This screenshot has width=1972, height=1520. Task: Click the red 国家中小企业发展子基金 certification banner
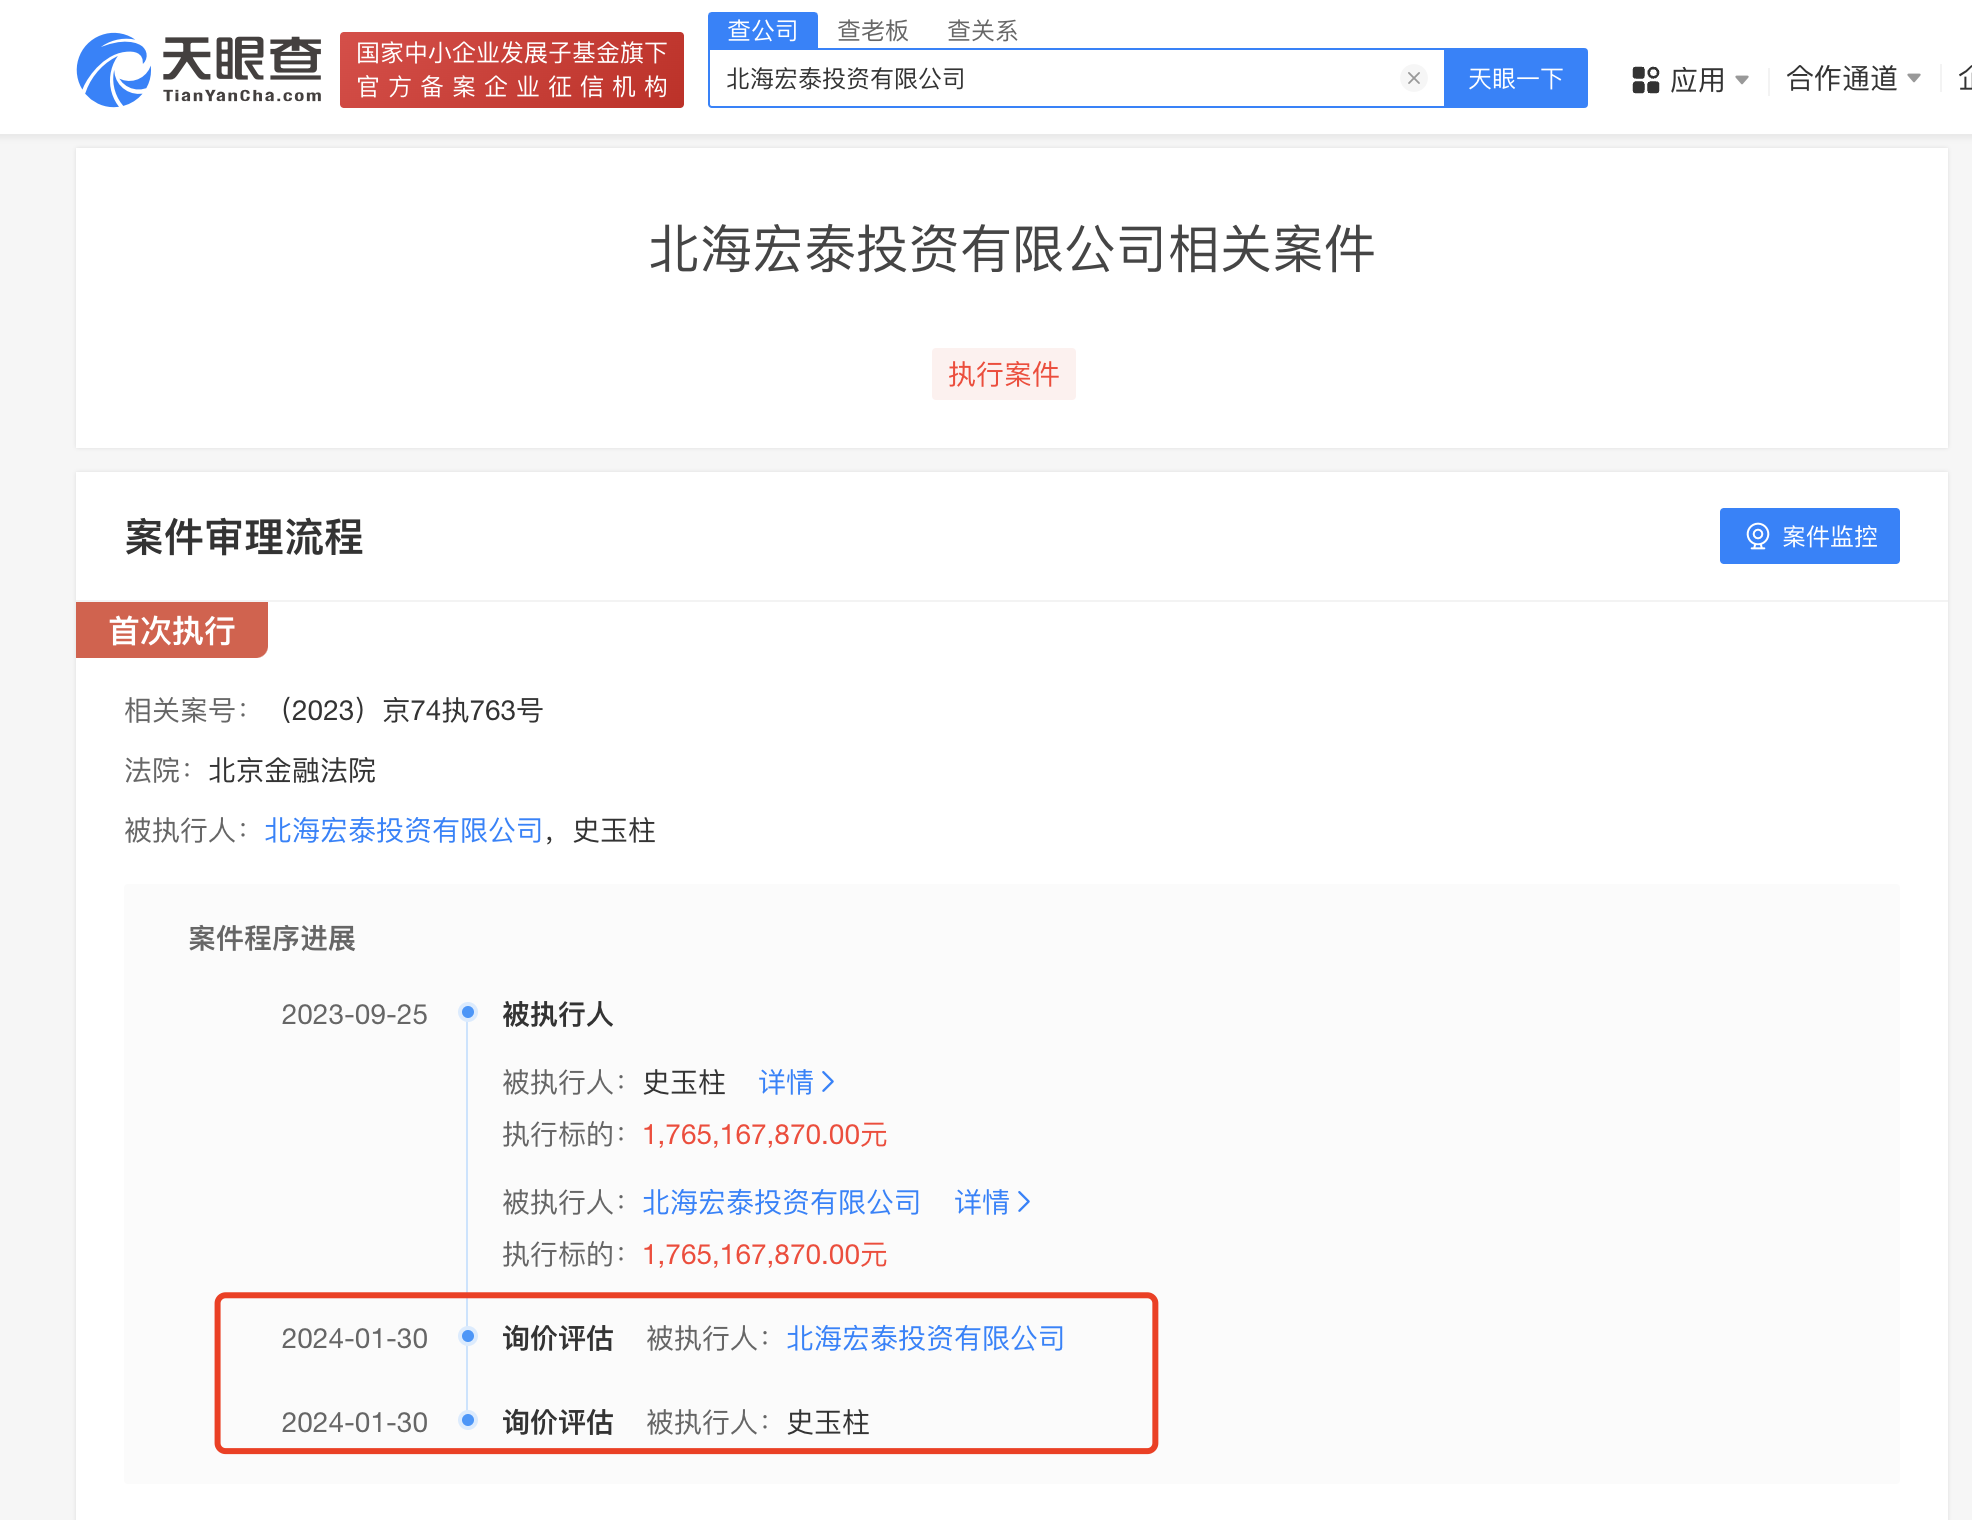point(512,70)
